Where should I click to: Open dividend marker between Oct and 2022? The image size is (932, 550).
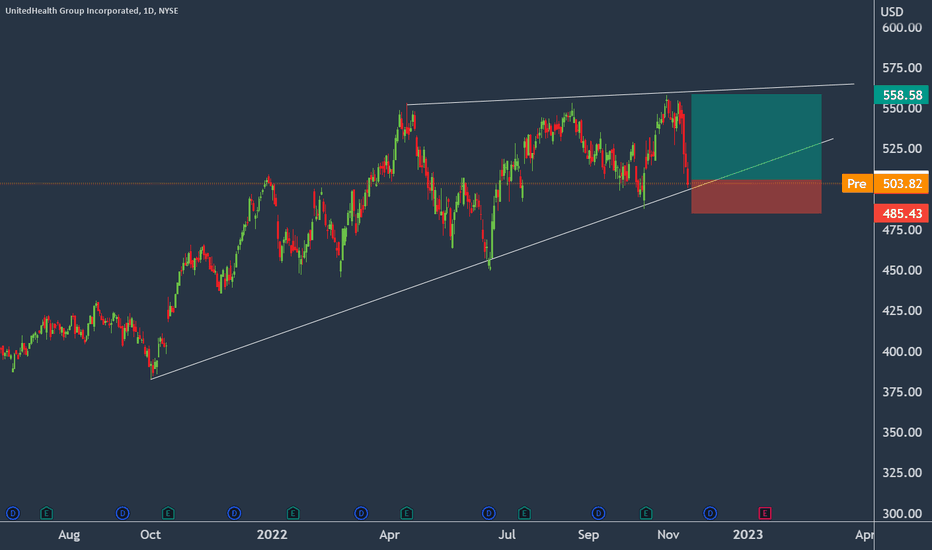(x=234, y=513)
